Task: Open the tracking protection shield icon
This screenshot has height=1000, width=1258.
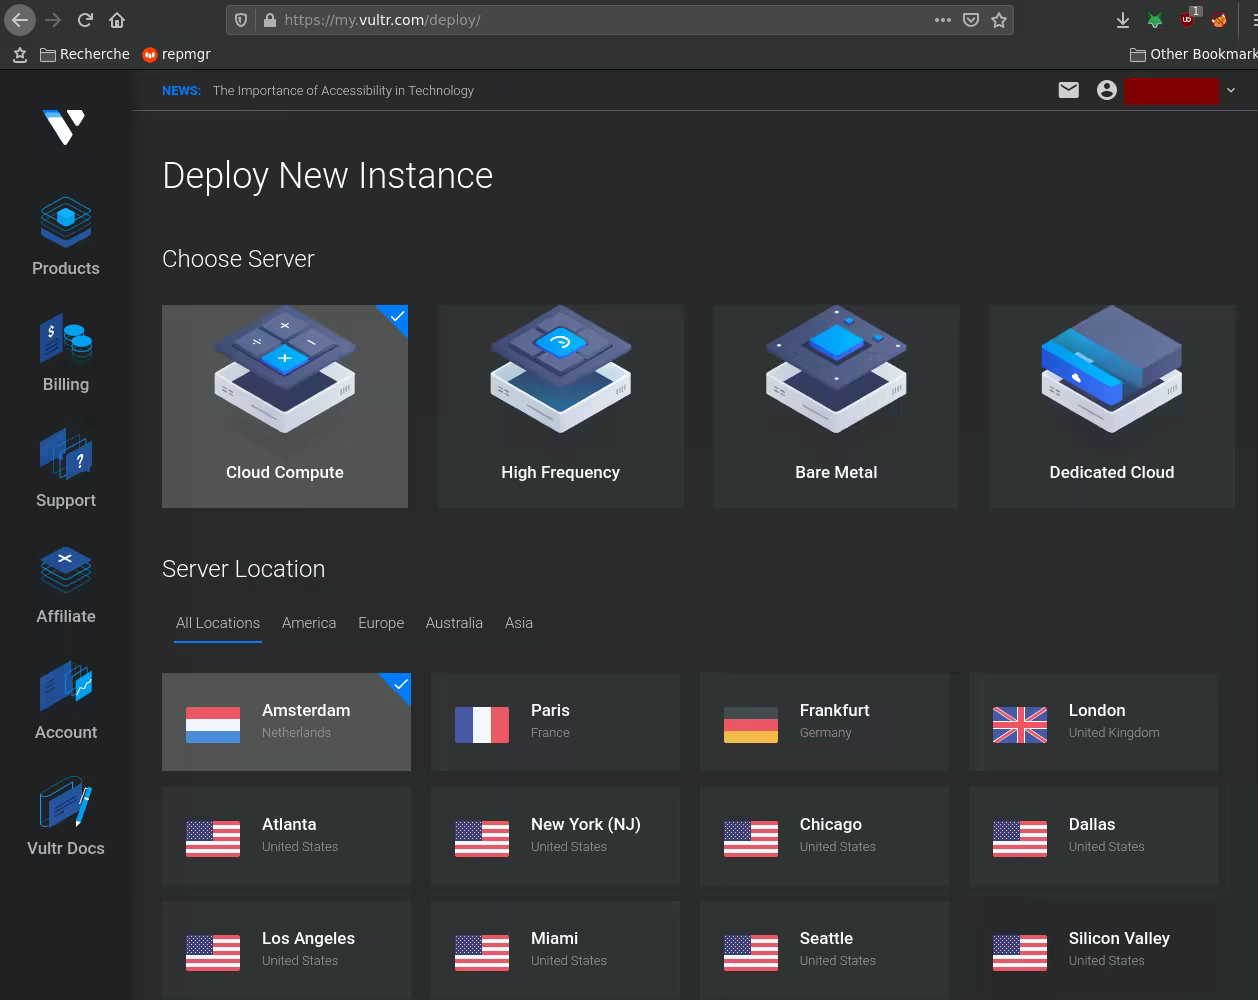Action: click(241, 20)
